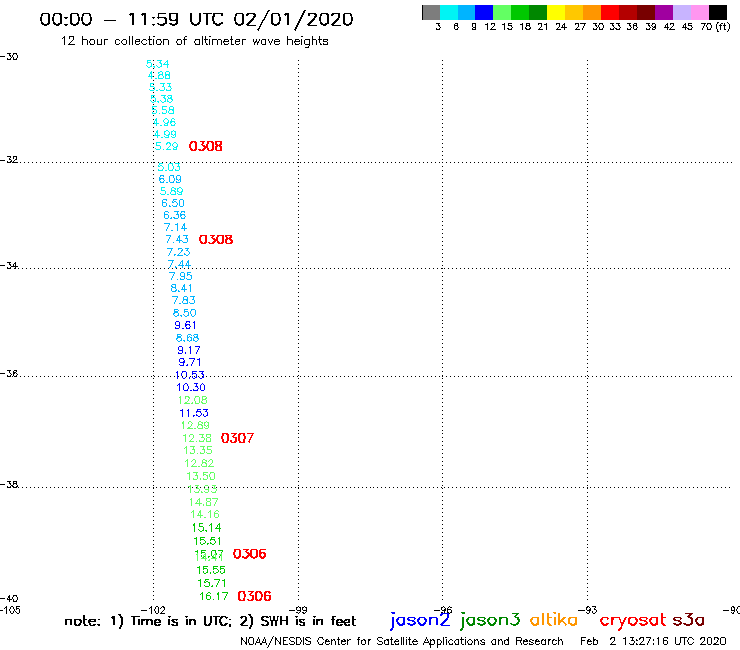
Task: Click the wave height value 15.14
Action: [x=206, y=528]
